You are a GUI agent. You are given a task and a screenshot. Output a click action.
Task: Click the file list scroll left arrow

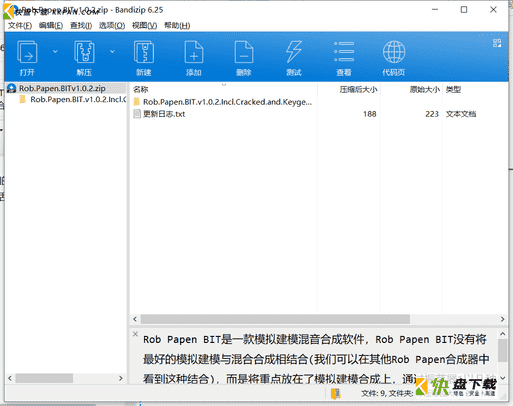[x=135, y=319]
